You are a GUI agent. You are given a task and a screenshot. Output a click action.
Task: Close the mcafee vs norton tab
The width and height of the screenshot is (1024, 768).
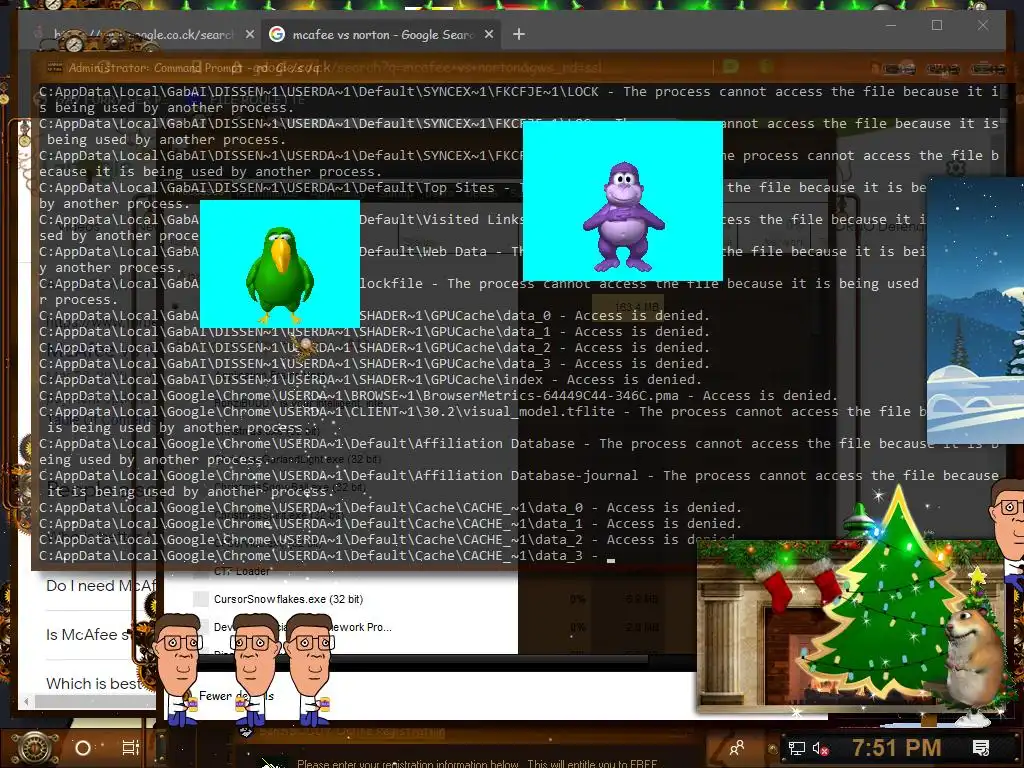pos(488,35)
